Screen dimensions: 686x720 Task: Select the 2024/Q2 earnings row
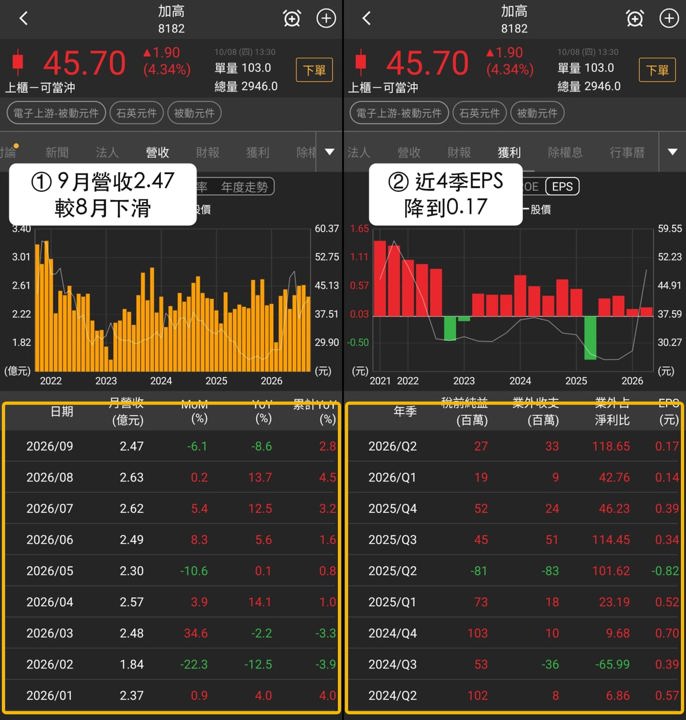tap(514, 696)
